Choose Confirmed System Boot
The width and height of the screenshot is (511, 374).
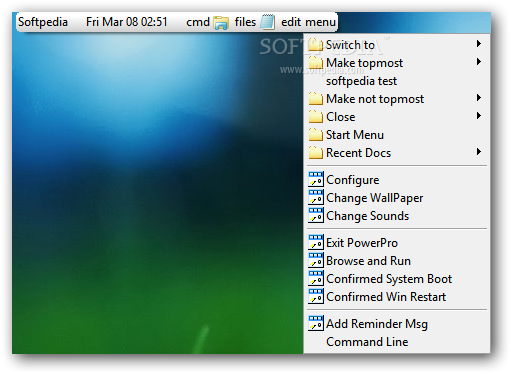pyautogui.click(x=397, y=279)
